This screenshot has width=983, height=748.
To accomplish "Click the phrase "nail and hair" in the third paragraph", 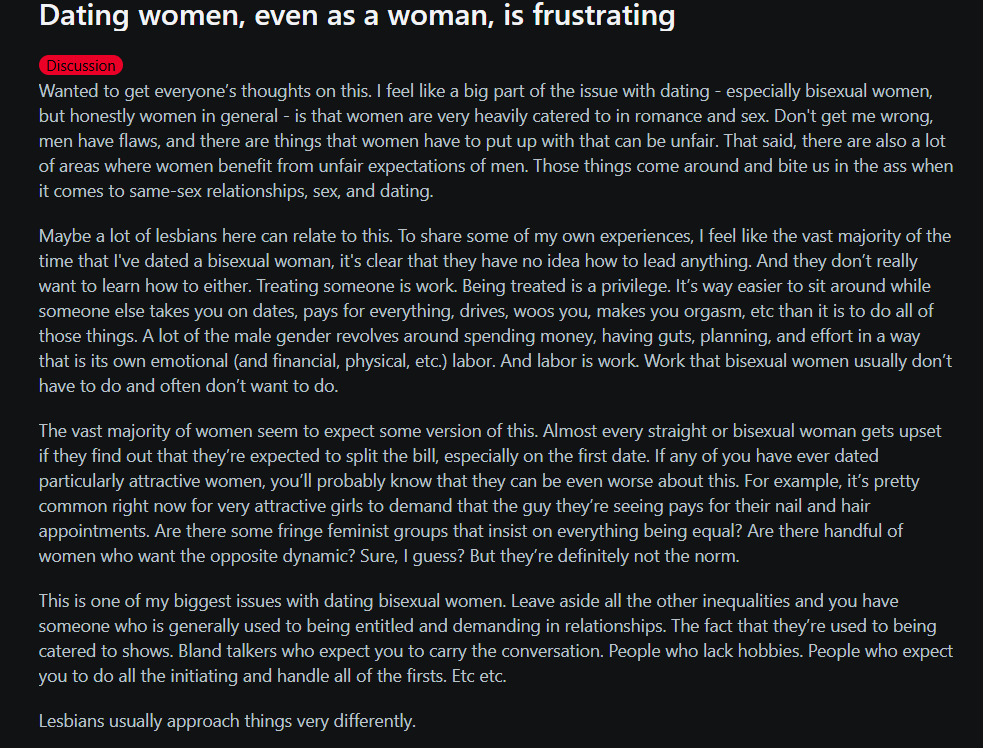I will pyautogui.click(x=823, y=506).
